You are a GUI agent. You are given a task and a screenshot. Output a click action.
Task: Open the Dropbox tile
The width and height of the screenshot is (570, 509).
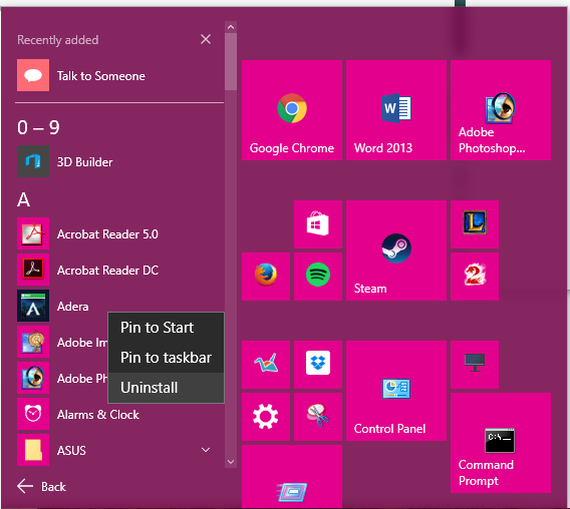318,364
